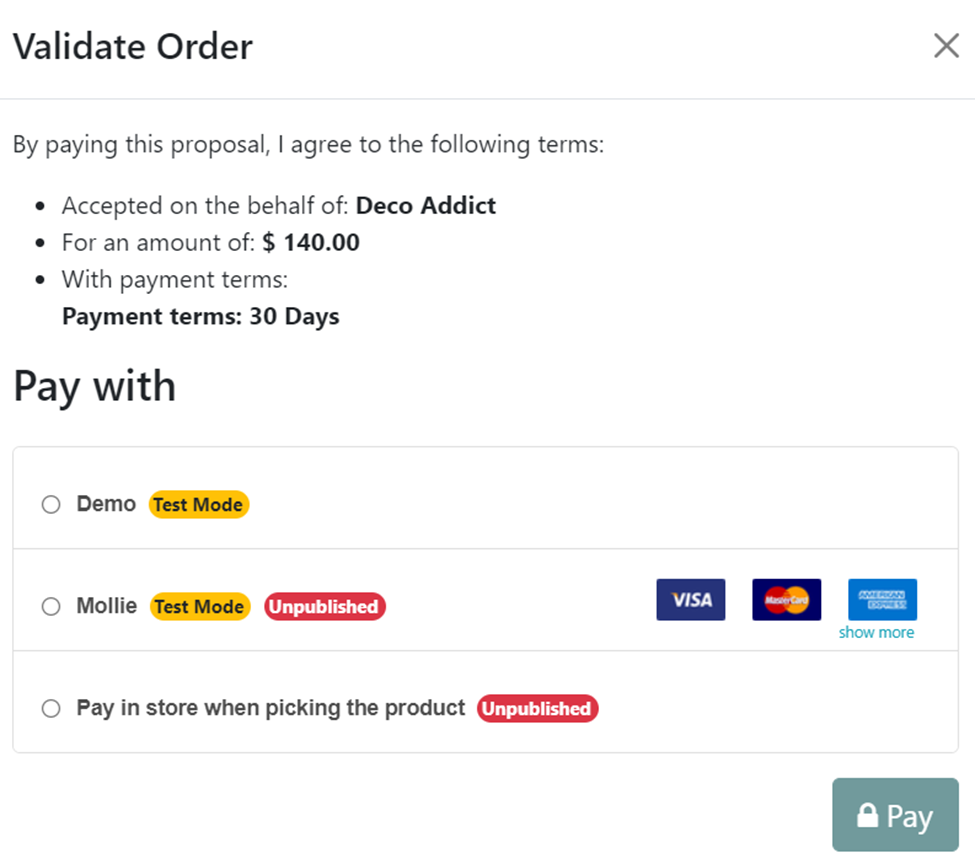Click the $ 140.00 amount

(x=311, y=243)
